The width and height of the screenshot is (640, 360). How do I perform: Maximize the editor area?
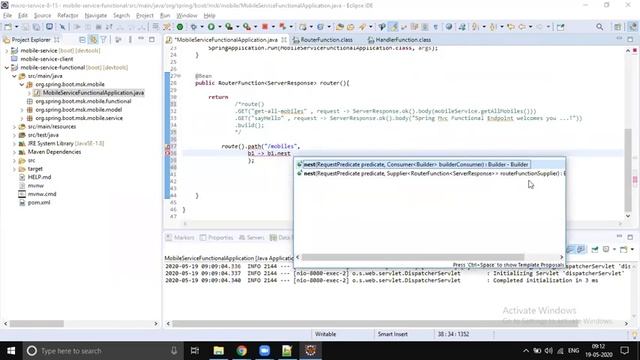[x=630, y=40]
